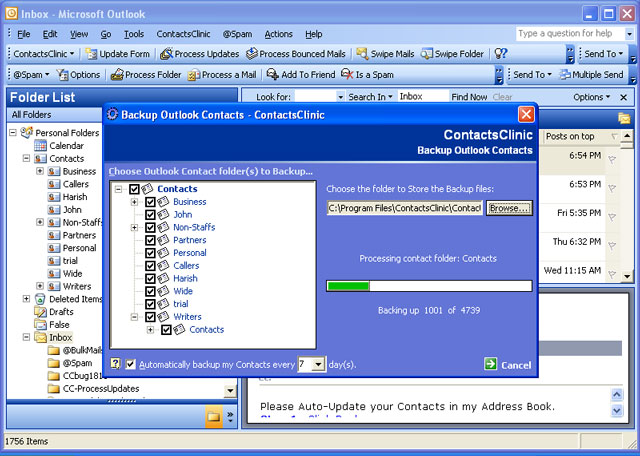Click the folder icon at navigation pane bottom
Image resolution: width=640 pixels, height=456 pixels.
coord(214,416)
